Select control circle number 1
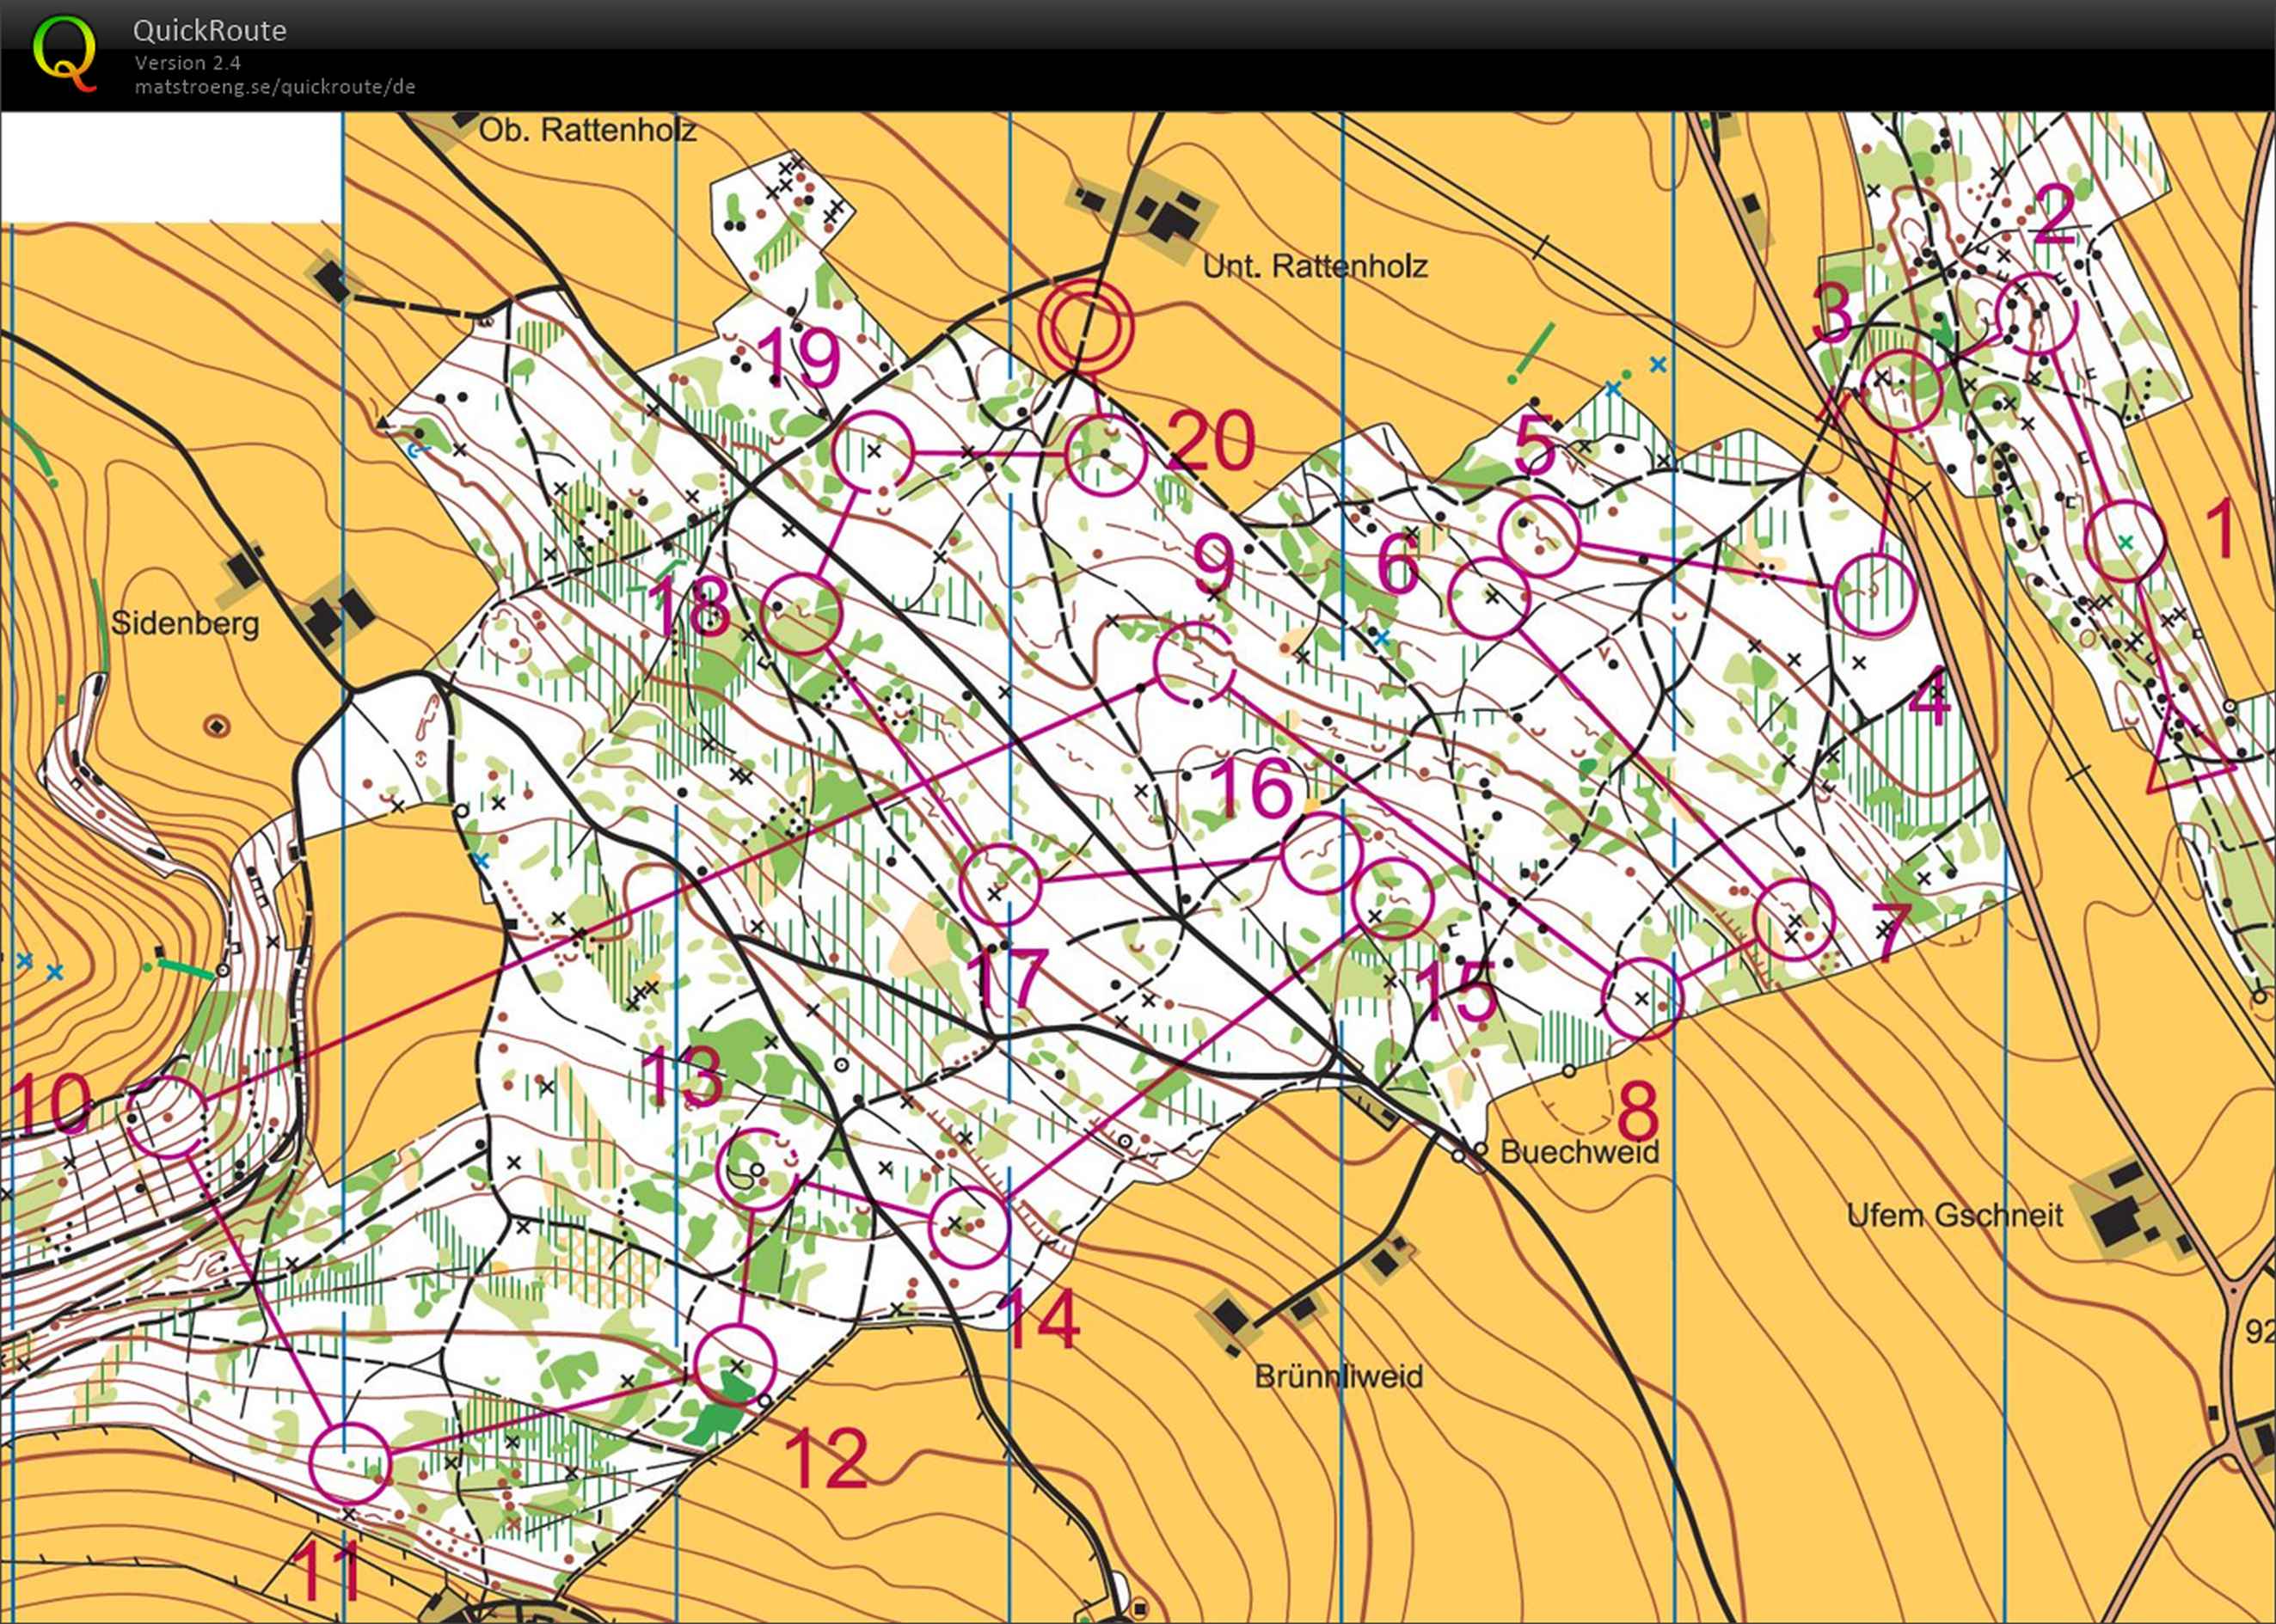The width and height of the screenshot is (2276, 1624). tap(2126, 541)
